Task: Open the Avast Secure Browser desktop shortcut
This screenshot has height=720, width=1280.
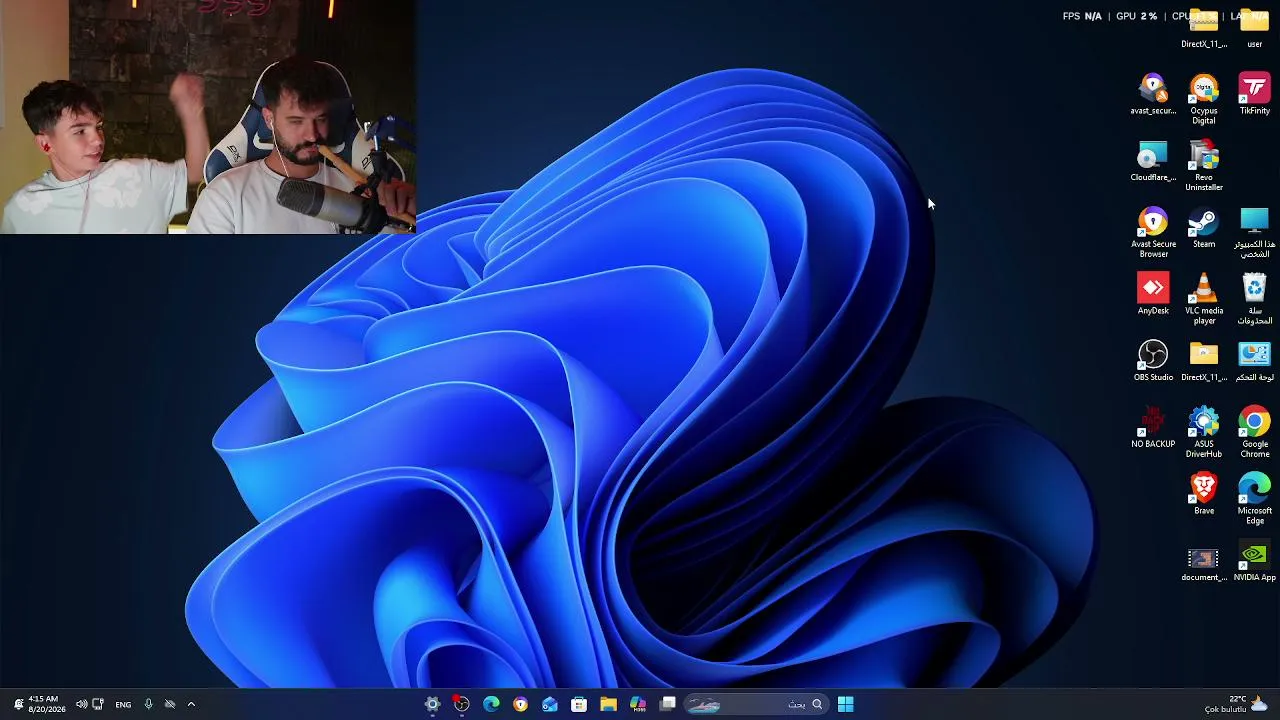Action: (1153, 233)
